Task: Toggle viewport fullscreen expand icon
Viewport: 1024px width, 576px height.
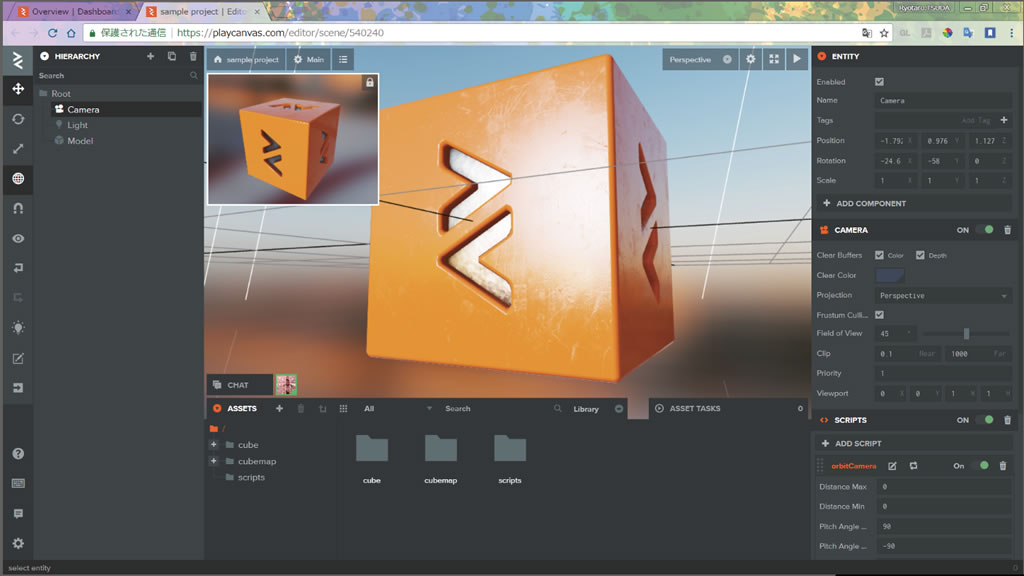Action: (774, 59)
